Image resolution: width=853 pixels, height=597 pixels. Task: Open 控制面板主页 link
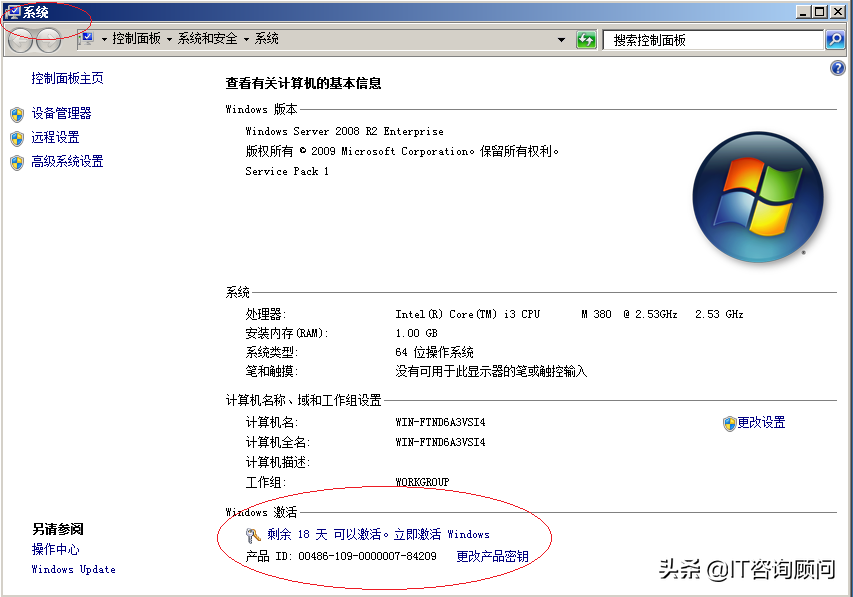(67, 78)
